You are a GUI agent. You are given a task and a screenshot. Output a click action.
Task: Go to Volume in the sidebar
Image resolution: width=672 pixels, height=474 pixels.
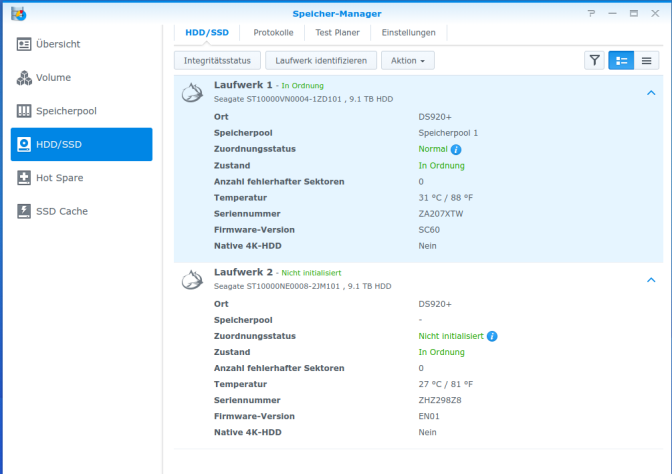point(81,78)
